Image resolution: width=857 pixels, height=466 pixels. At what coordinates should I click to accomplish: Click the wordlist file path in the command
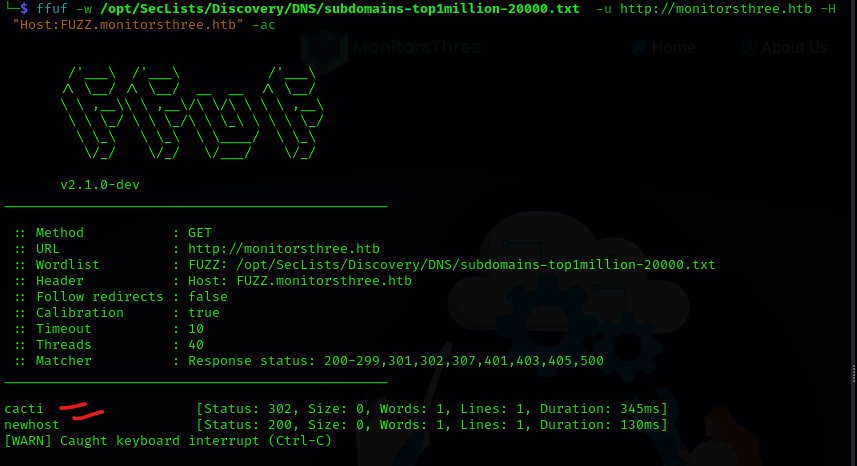(x=339, y=8)
